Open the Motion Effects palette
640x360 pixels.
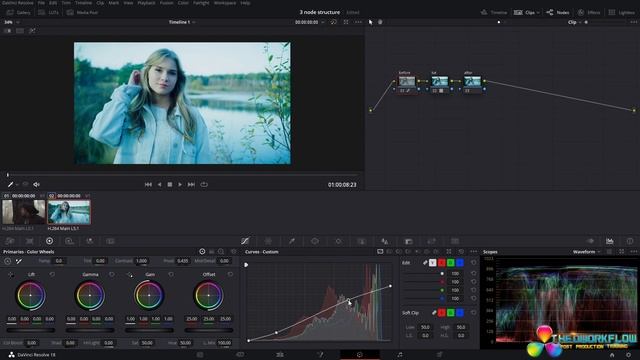[110, 241]
